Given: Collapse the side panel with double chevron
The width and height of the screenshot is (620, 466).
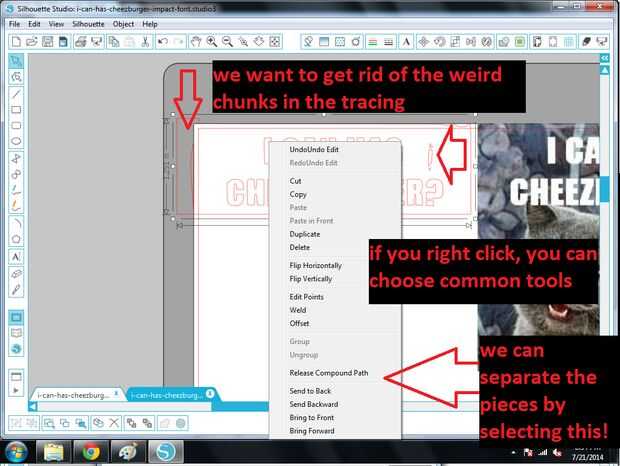Looking at the screenshot, I should tap(605, 58).
